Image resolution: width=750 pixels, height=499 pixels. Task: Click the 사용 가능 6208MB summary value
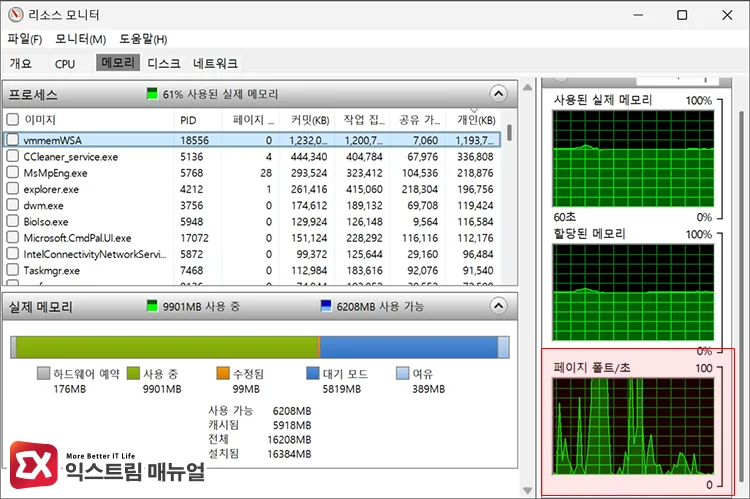[x=292, y=410]
